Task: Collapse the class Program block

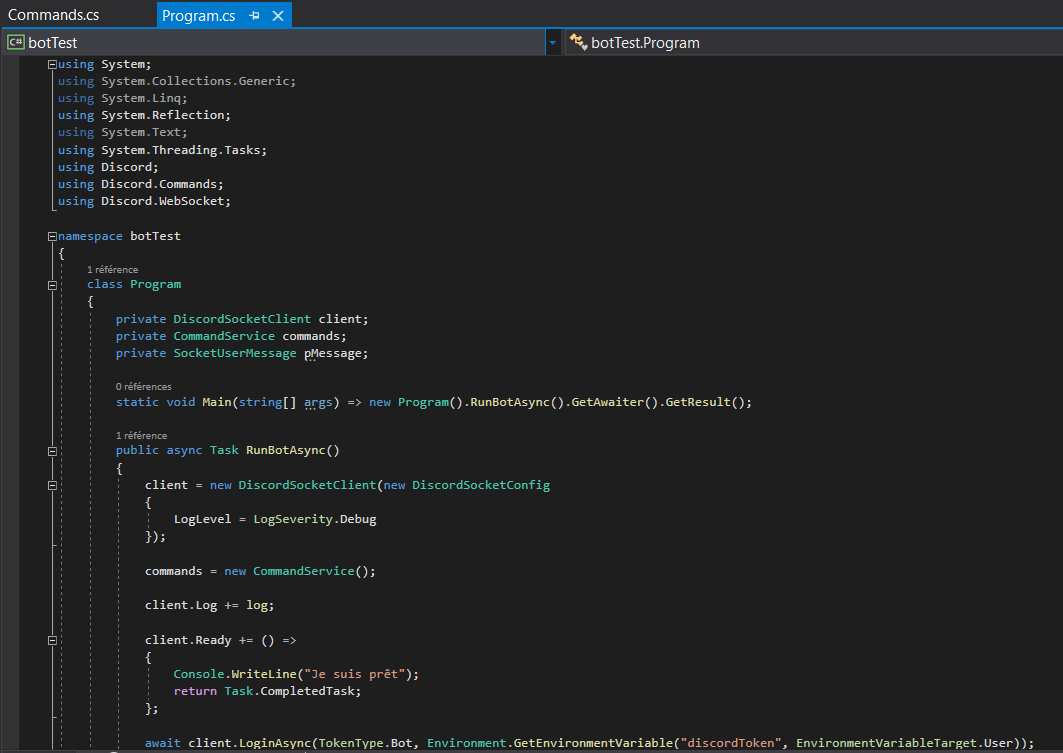Action: point(52,285)
